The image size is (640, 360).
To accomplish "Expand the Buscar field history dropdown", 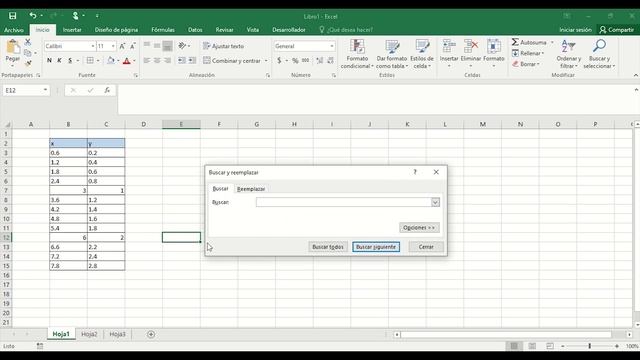I will pos(435,202).
